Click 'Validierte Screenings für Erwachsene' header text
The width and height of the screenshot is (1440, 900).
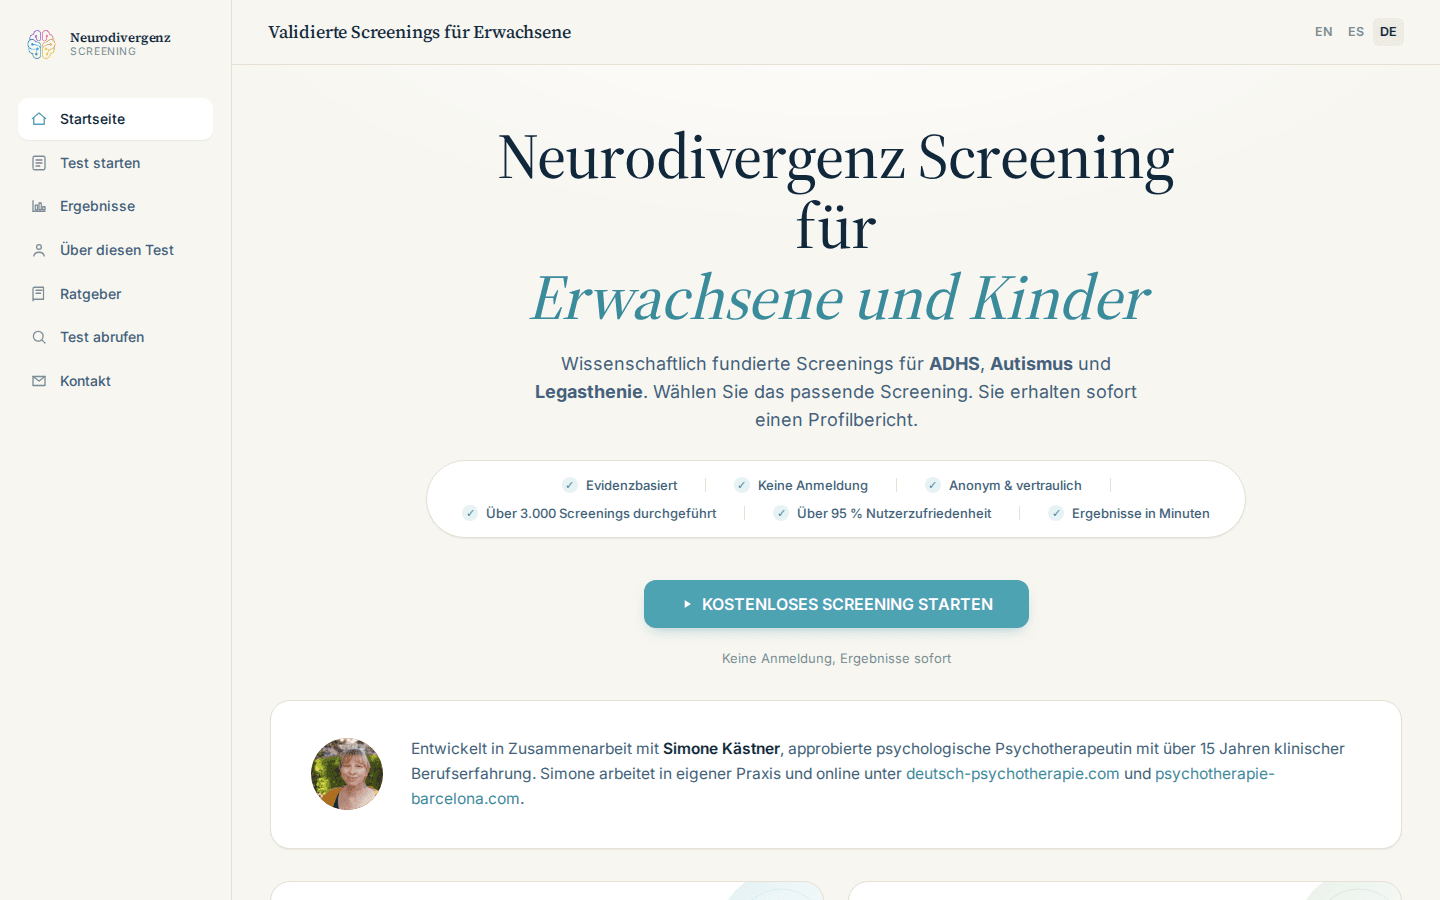point(420,32)
